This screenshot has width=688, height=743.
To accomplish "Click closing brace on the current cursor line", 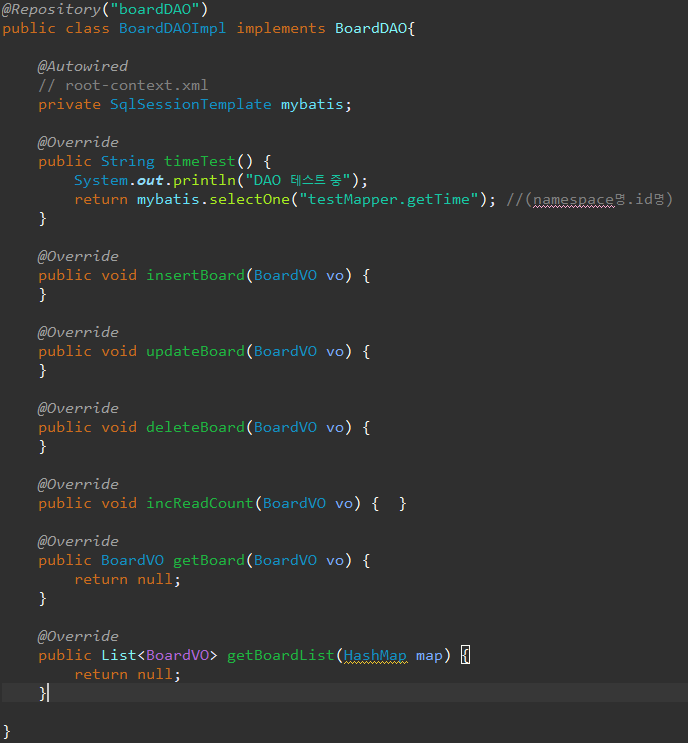I will [43, 693].
